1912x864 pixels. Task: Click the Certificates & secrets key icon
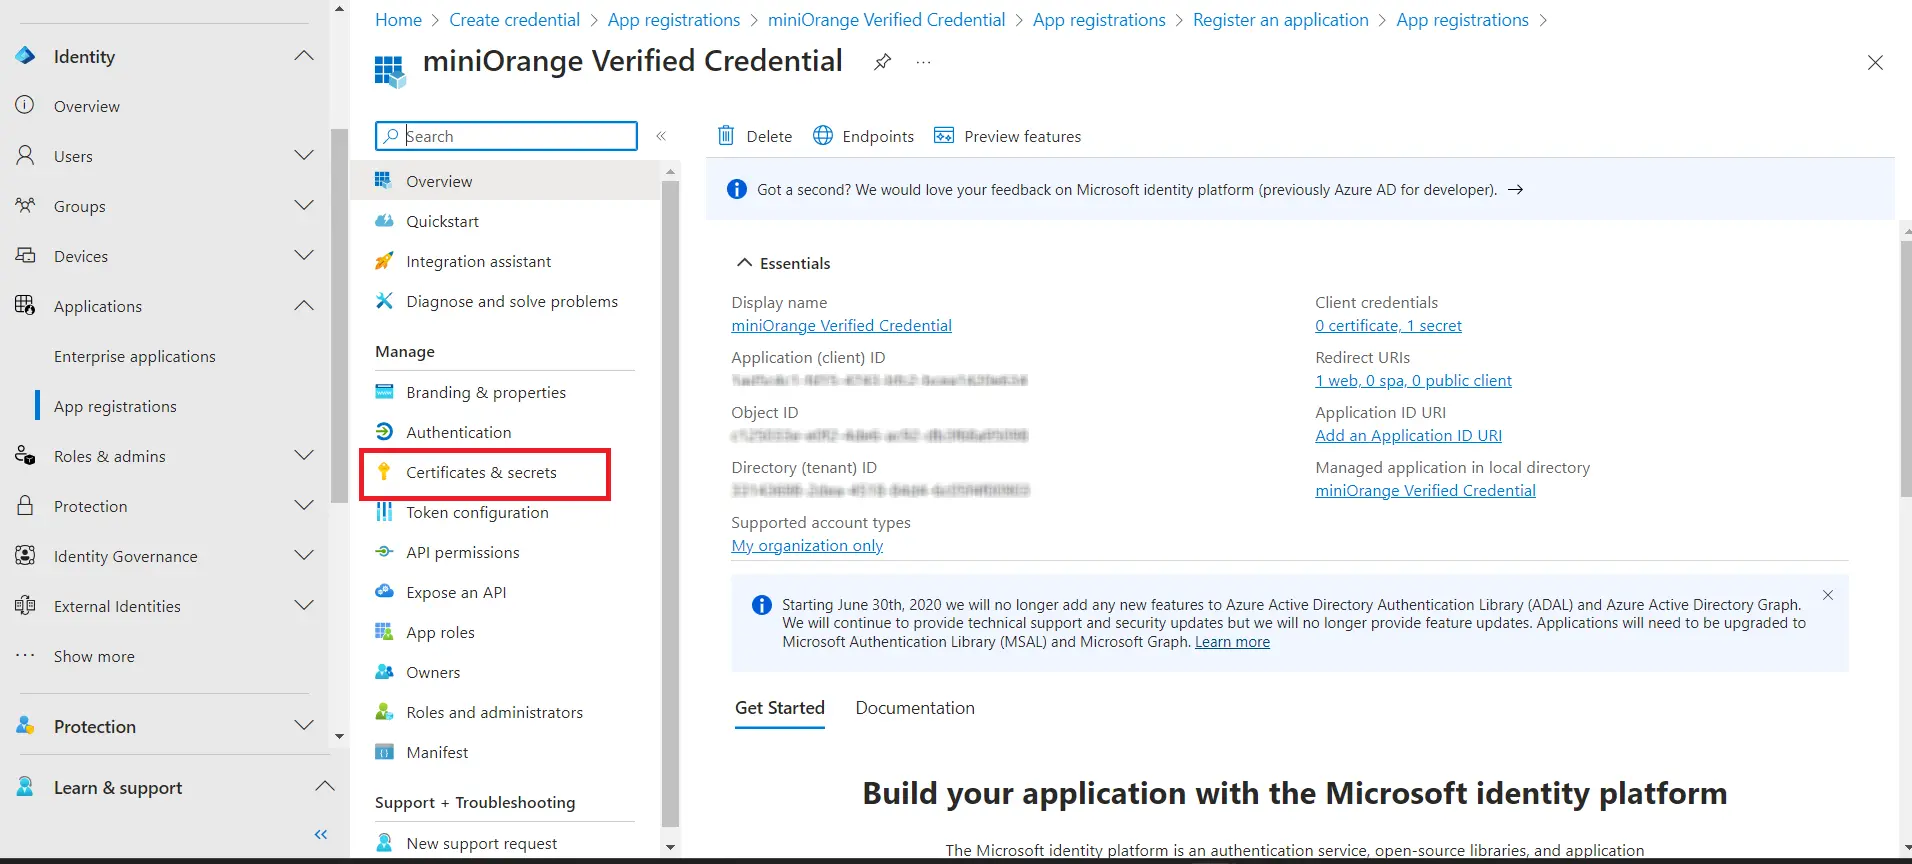click(x=384, y=472)
